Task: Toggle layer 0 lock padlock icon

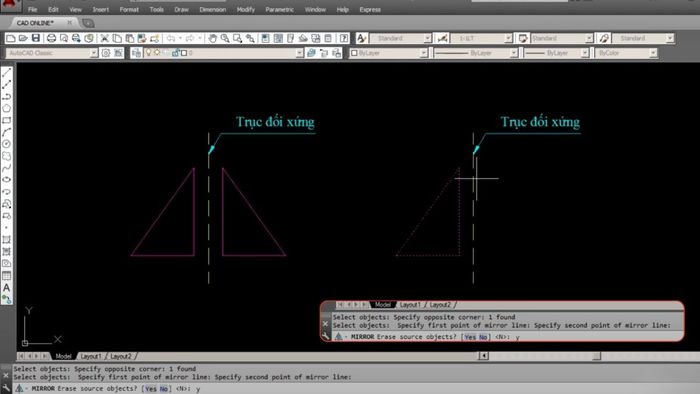Action: [x=176, y=53]
